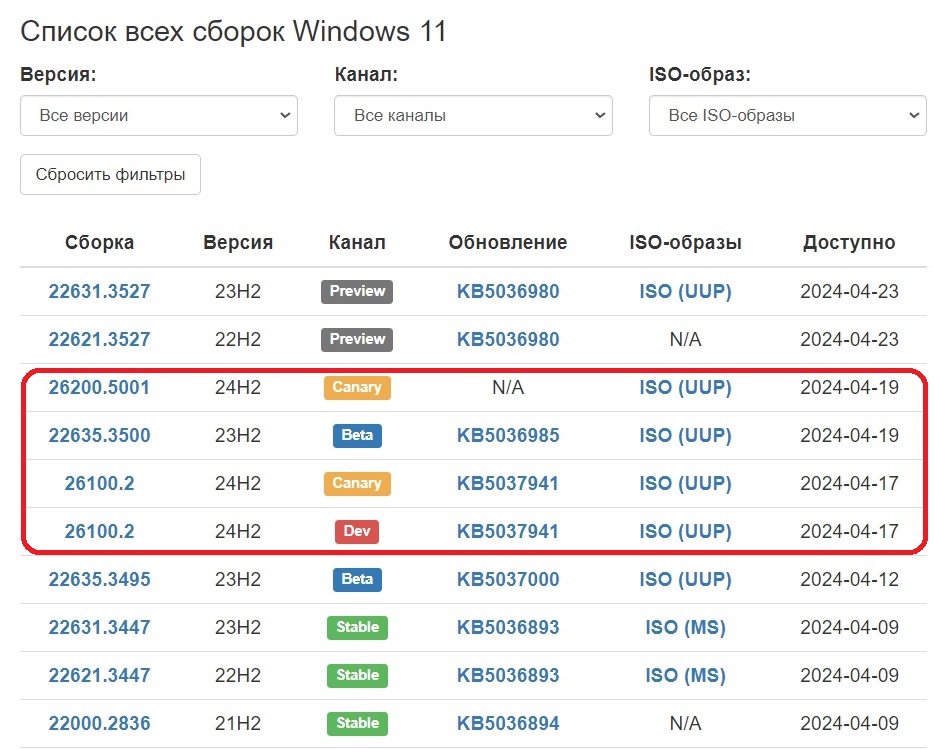This screenshot has width=934, height=749.
Task: Click Beta badge in 22635.3500 row
Action: 357,436
